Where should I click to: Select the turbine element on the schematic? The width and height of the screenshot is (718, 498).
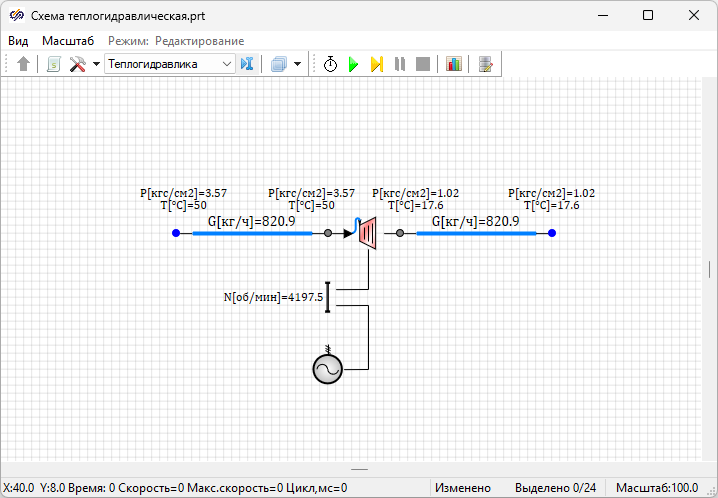(x=368, y=233)
